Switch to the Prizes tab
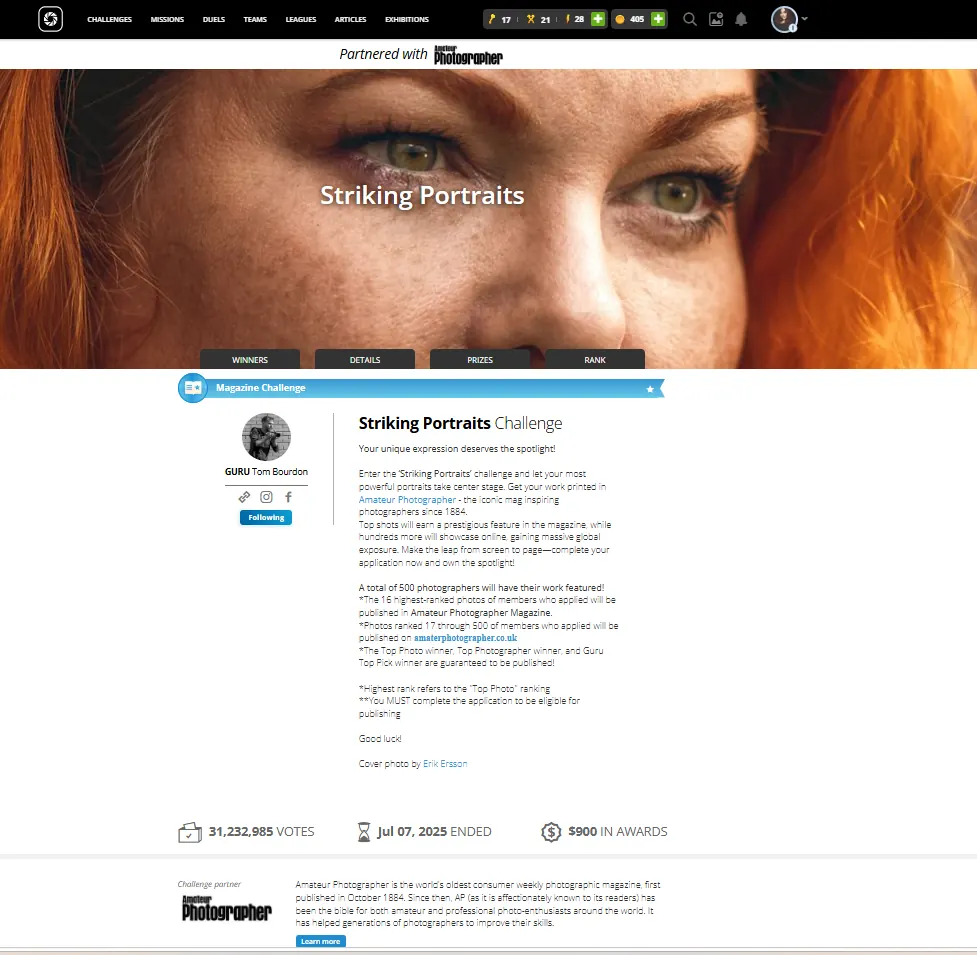This screenshot has height=955, width=977. (x=480, y=359)
